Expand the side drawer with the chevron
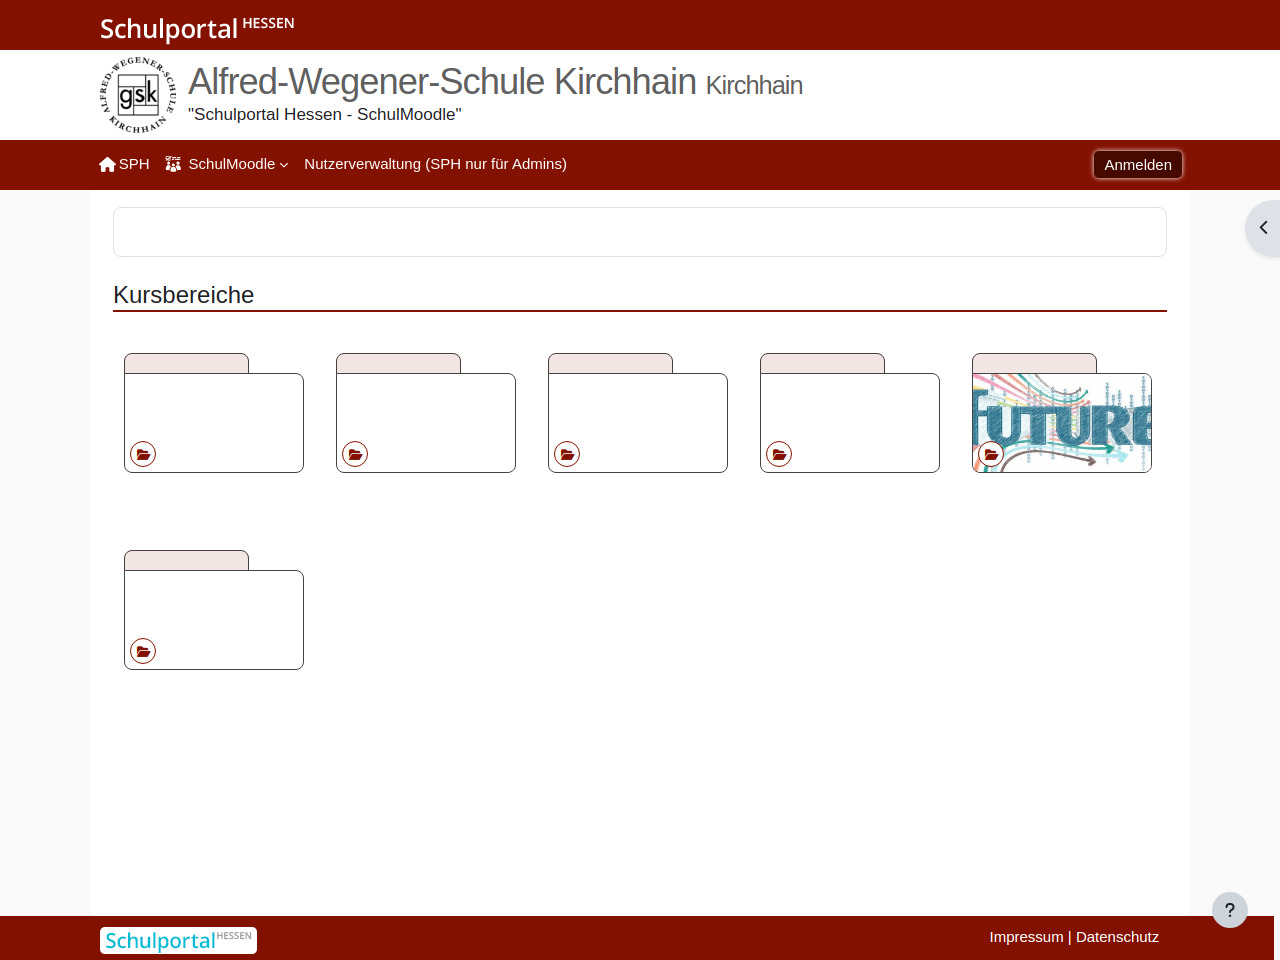Screen dimensions: 1280x960 click(x=1263, y=228)
